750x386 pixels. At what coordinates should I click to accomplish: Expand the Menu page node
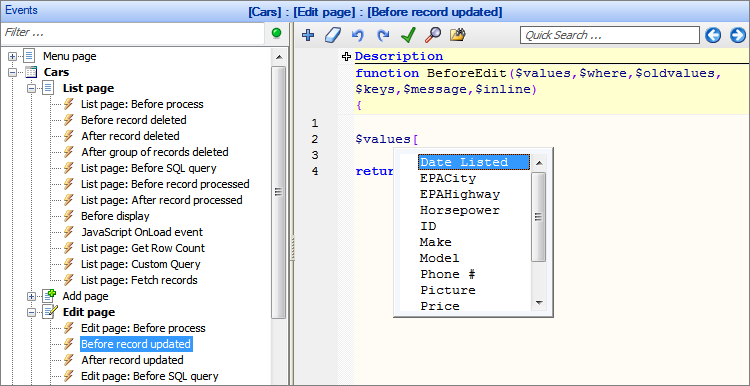[x=12, y=56]
